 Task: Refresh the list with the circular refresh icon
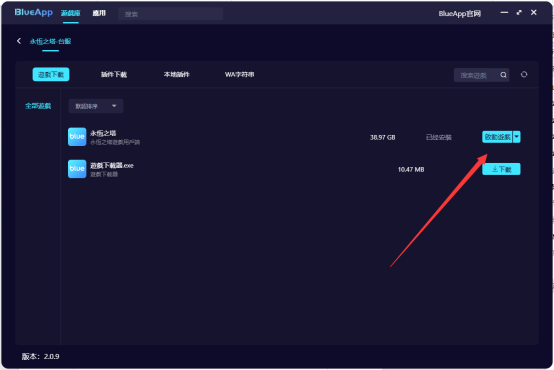[x=524, y=74]
